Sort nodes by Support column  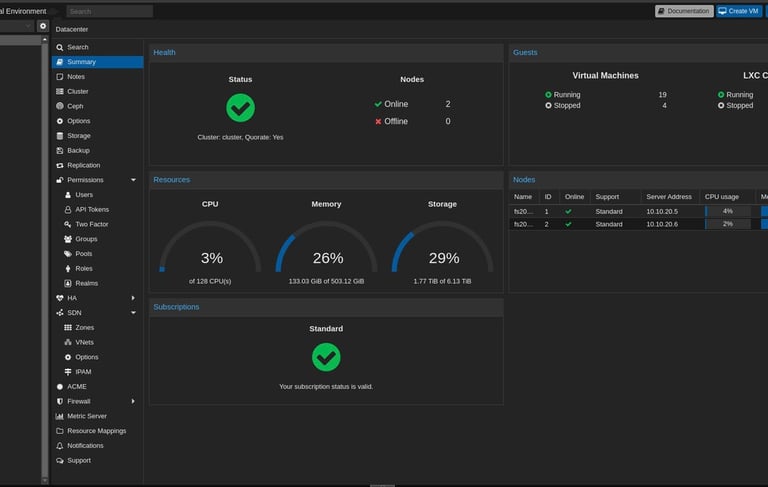pyautogui.click(x=615, y=196)
